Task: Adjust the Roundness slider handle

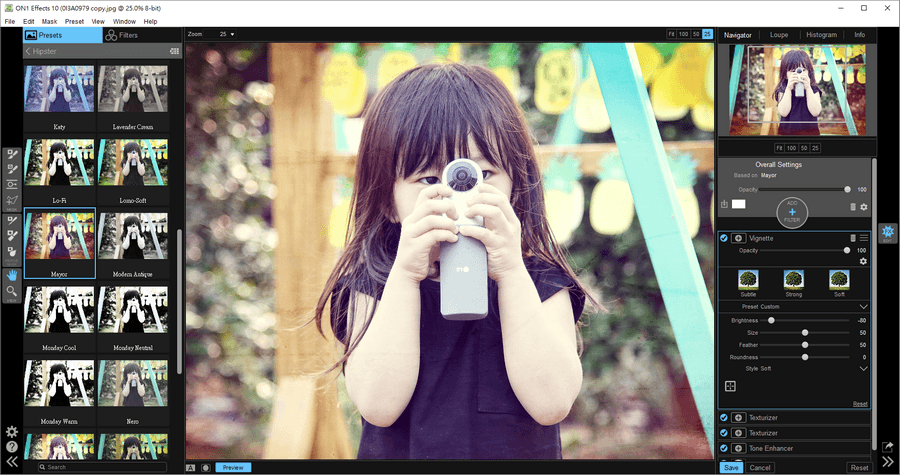Action: [x=805, y=357]
